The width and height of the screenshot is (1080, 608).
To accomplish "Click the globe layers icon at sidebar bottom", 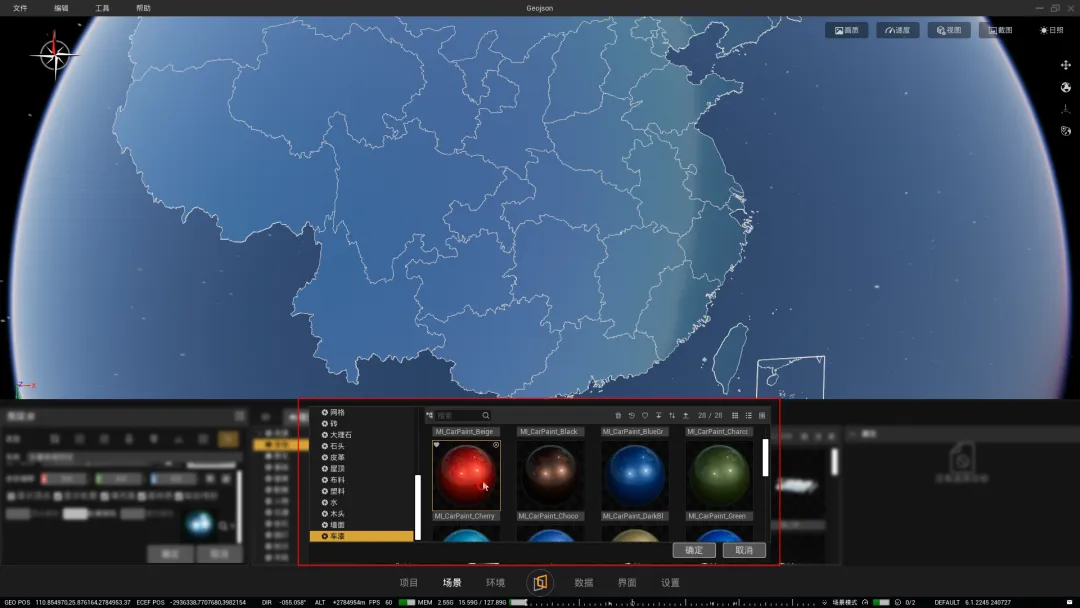I will [1066, 131].
